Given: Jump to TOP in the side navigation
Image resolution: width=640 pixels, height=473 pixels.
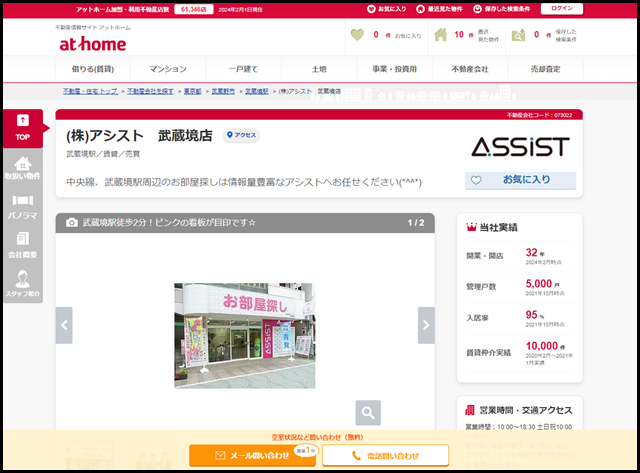Looking at the screenshot, I should (x=23, y=128).
